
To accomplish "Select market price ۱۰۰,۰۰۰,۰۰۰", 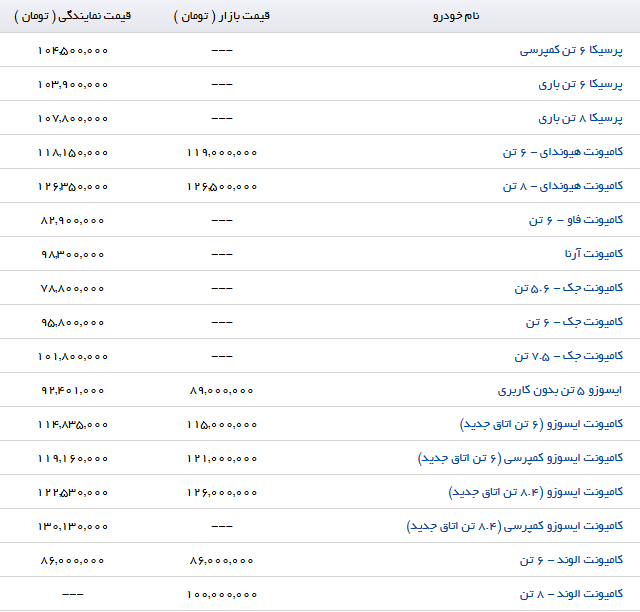I will point(222,594).
